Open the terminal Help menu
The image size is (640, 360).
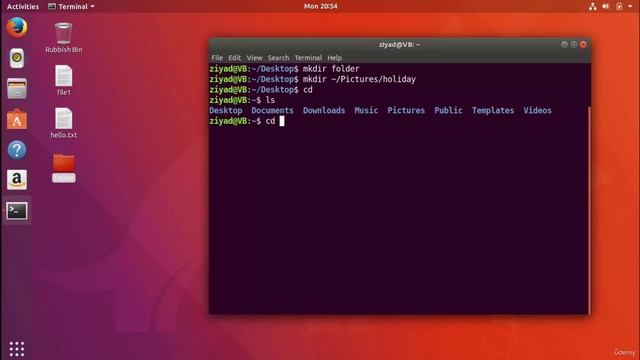334,58
